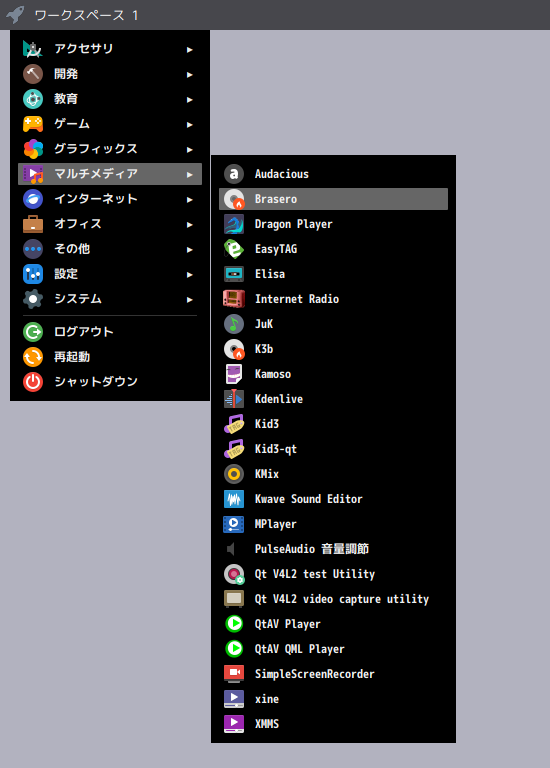Click the ワークスペース 1 panel label
The height and width of the screenshot is (768, 550).
86,15
